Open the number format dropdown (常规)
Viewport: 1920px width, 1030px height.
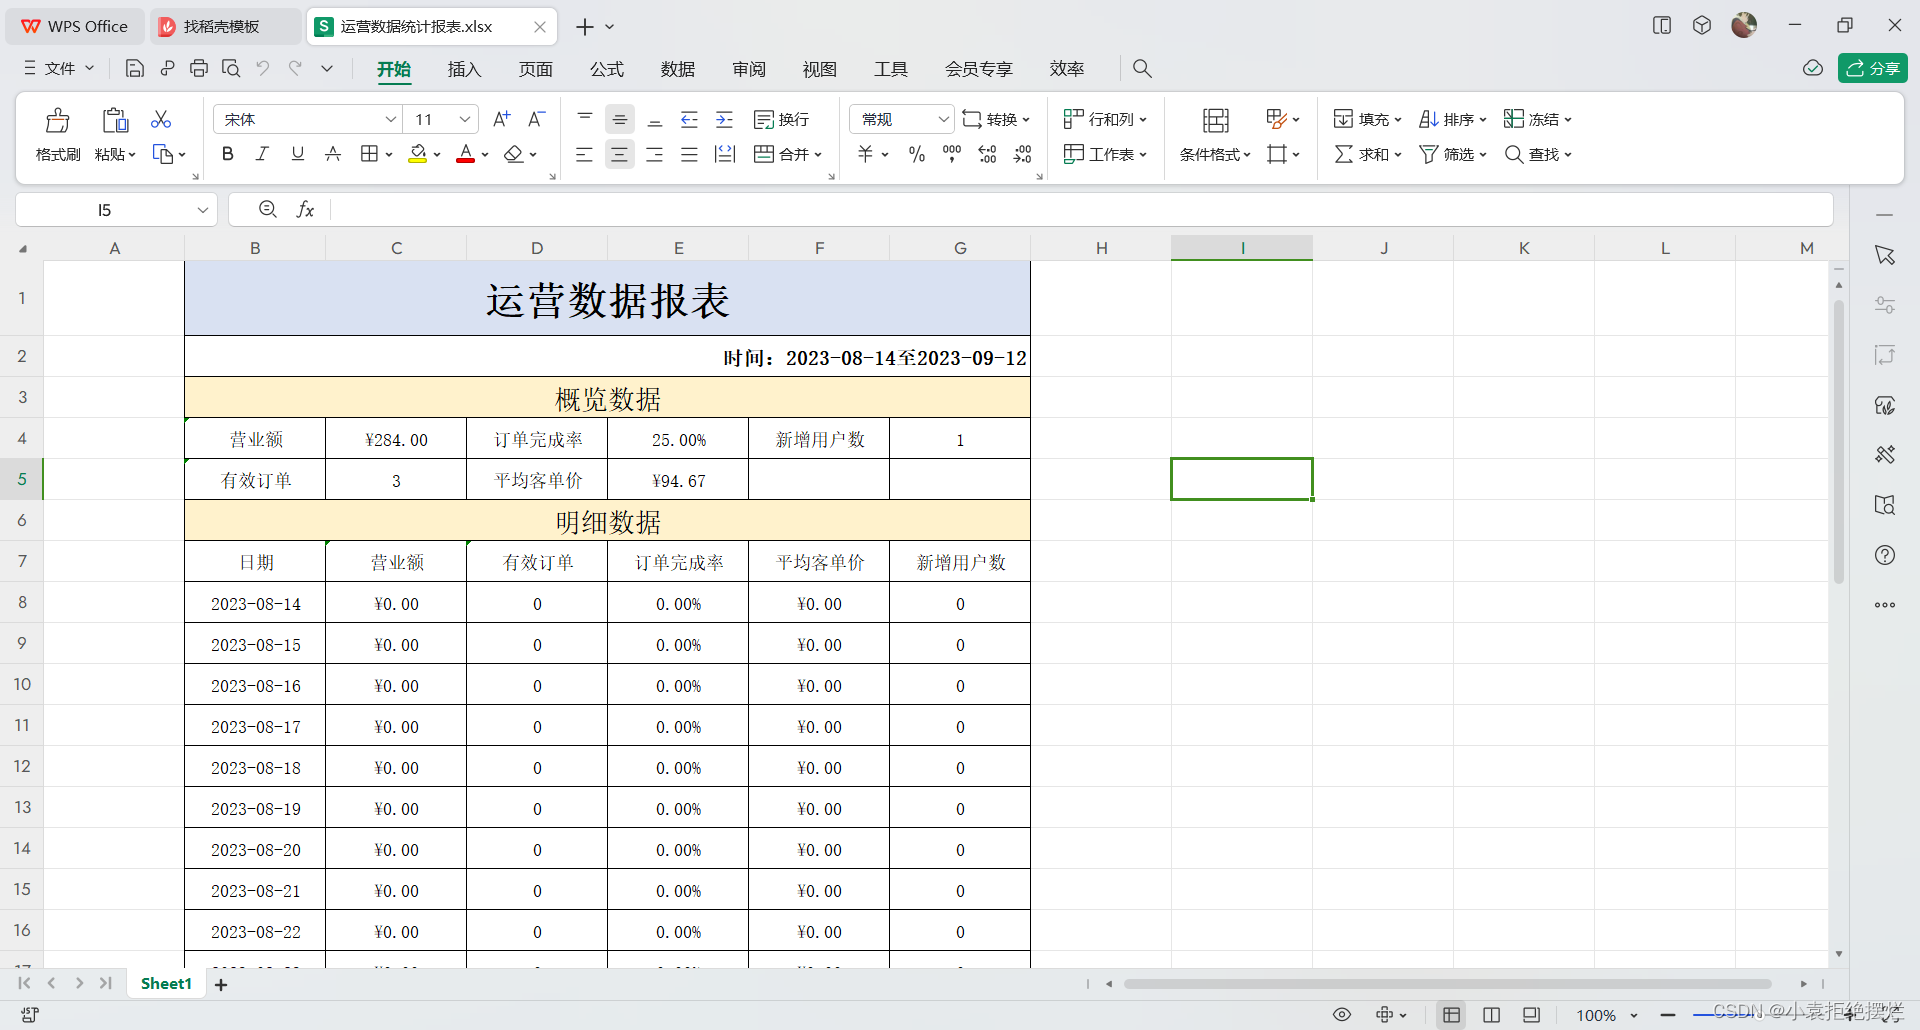943,119
